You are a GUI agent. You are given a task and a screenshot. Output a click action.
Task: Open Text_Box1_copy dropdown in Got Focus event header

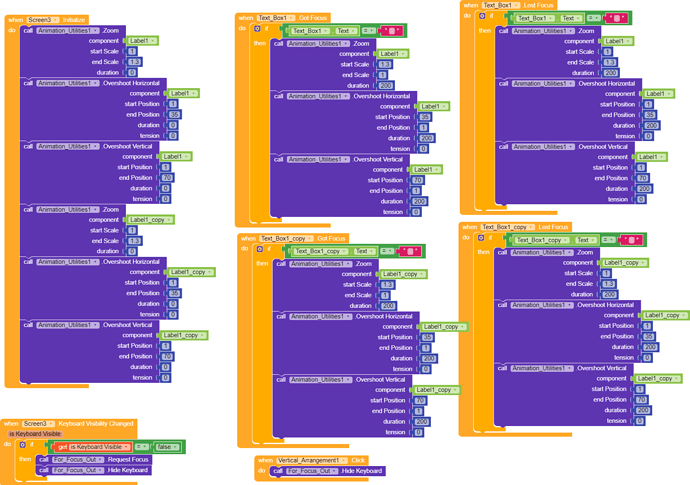coord(286,239)
